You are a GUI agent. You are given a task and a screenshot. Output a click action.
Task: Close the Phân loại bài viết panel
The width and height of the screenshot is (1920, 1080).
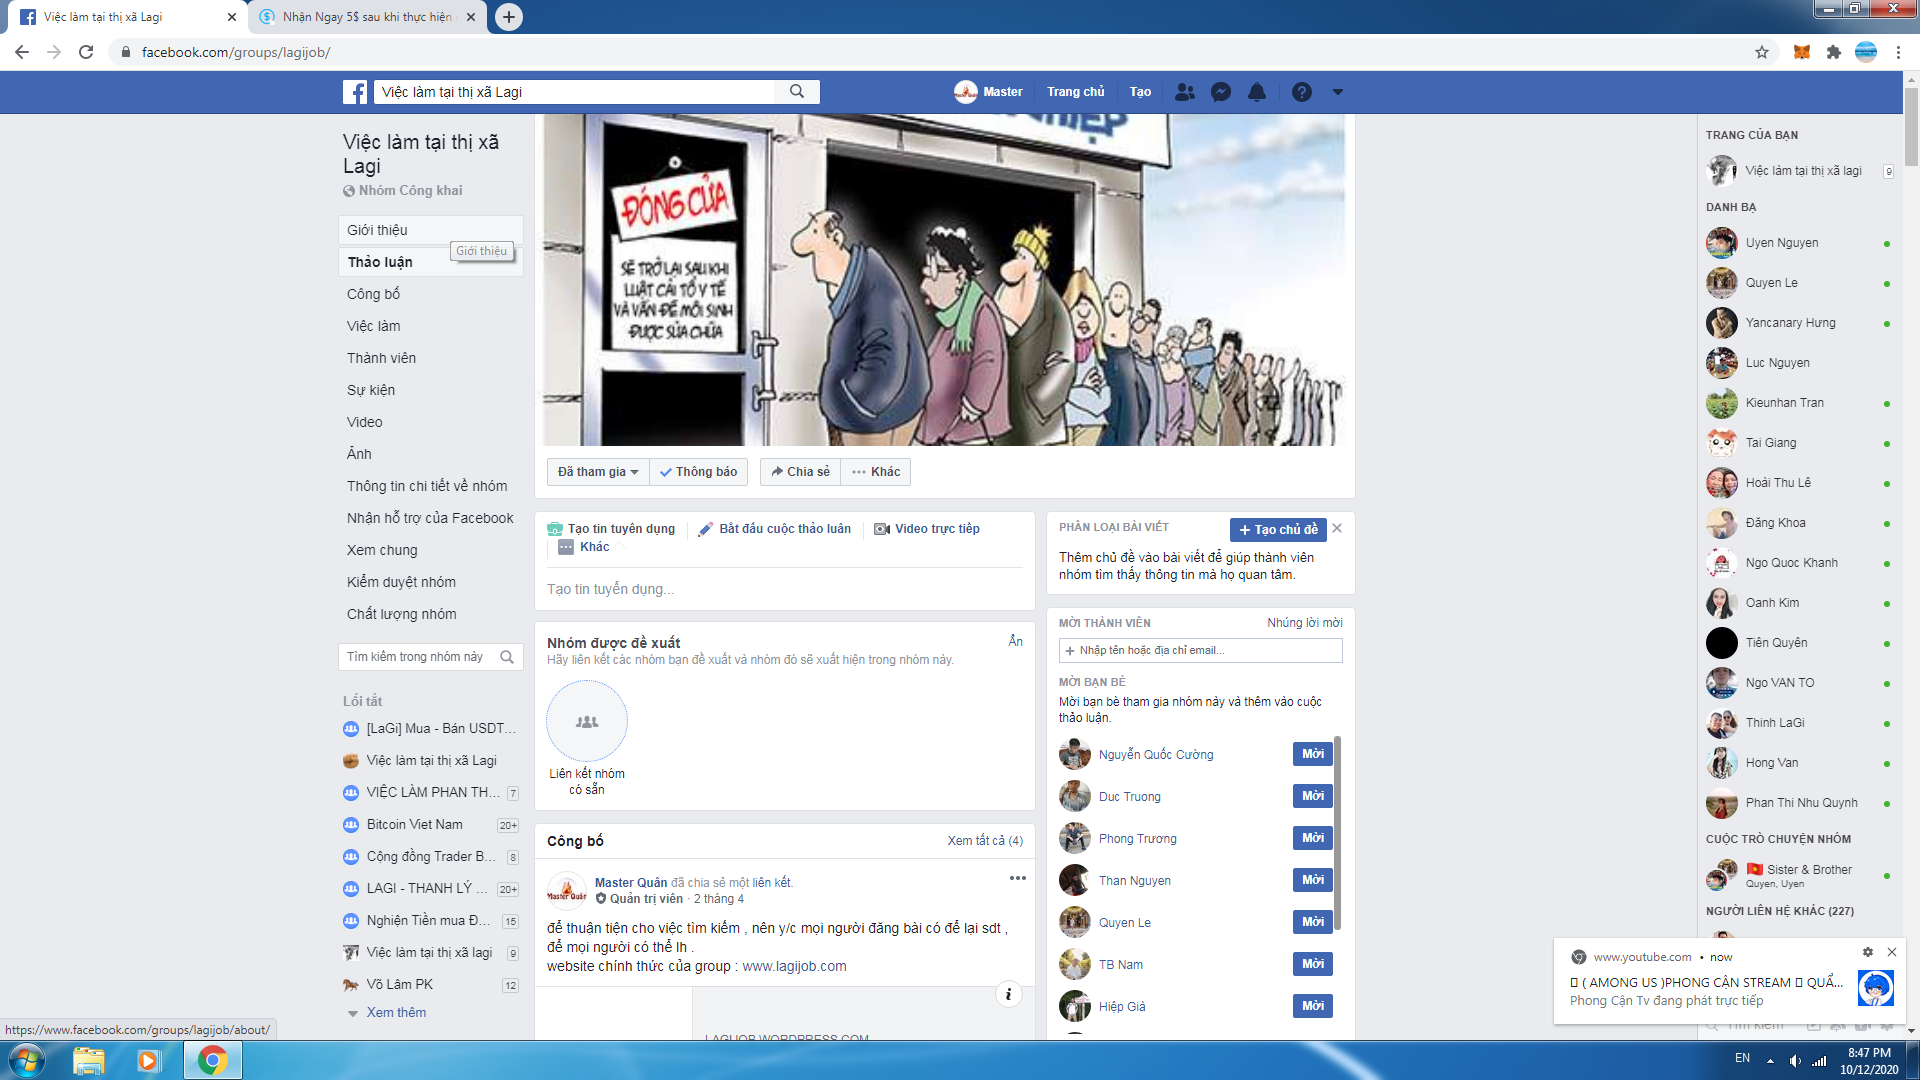coord(1337,528)
